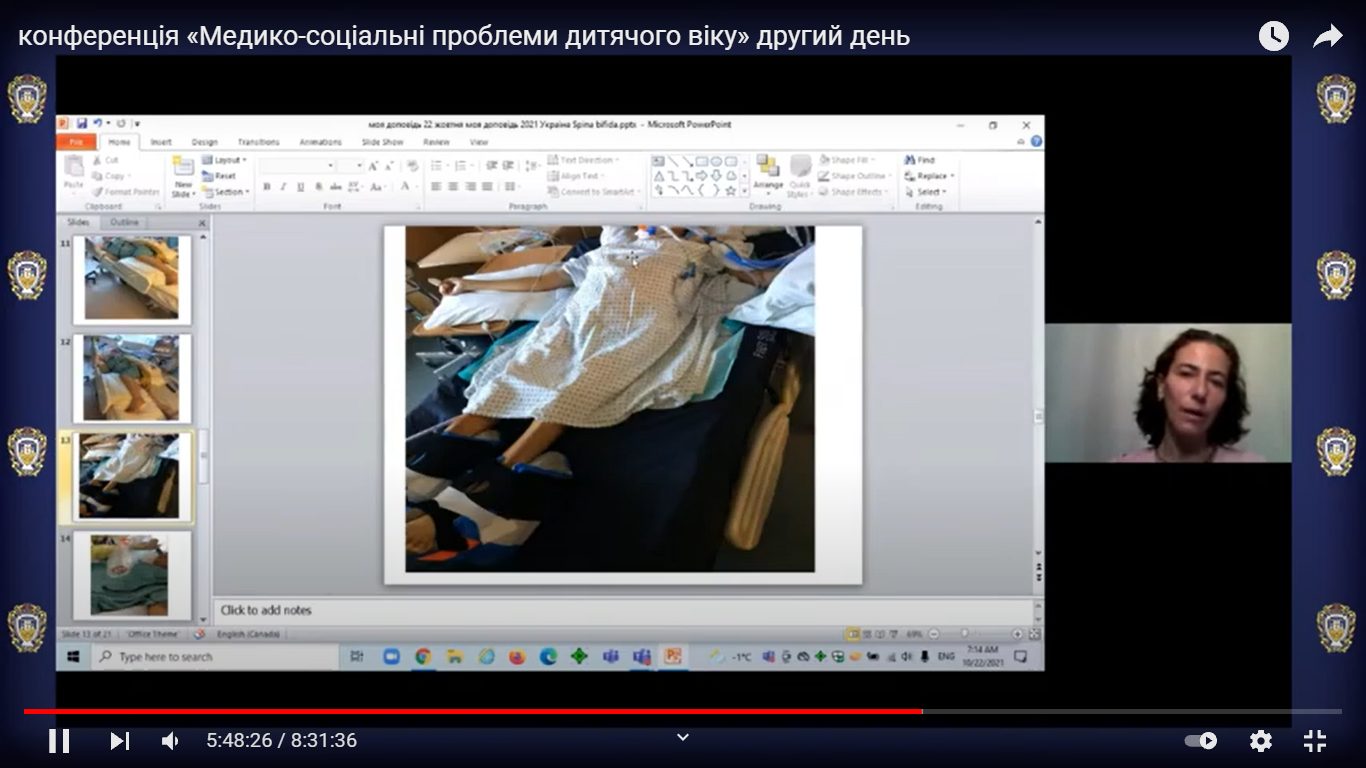Toggle the Outline pane tab
Screen dimensions: 1366x768
click(x=125, y=222)
